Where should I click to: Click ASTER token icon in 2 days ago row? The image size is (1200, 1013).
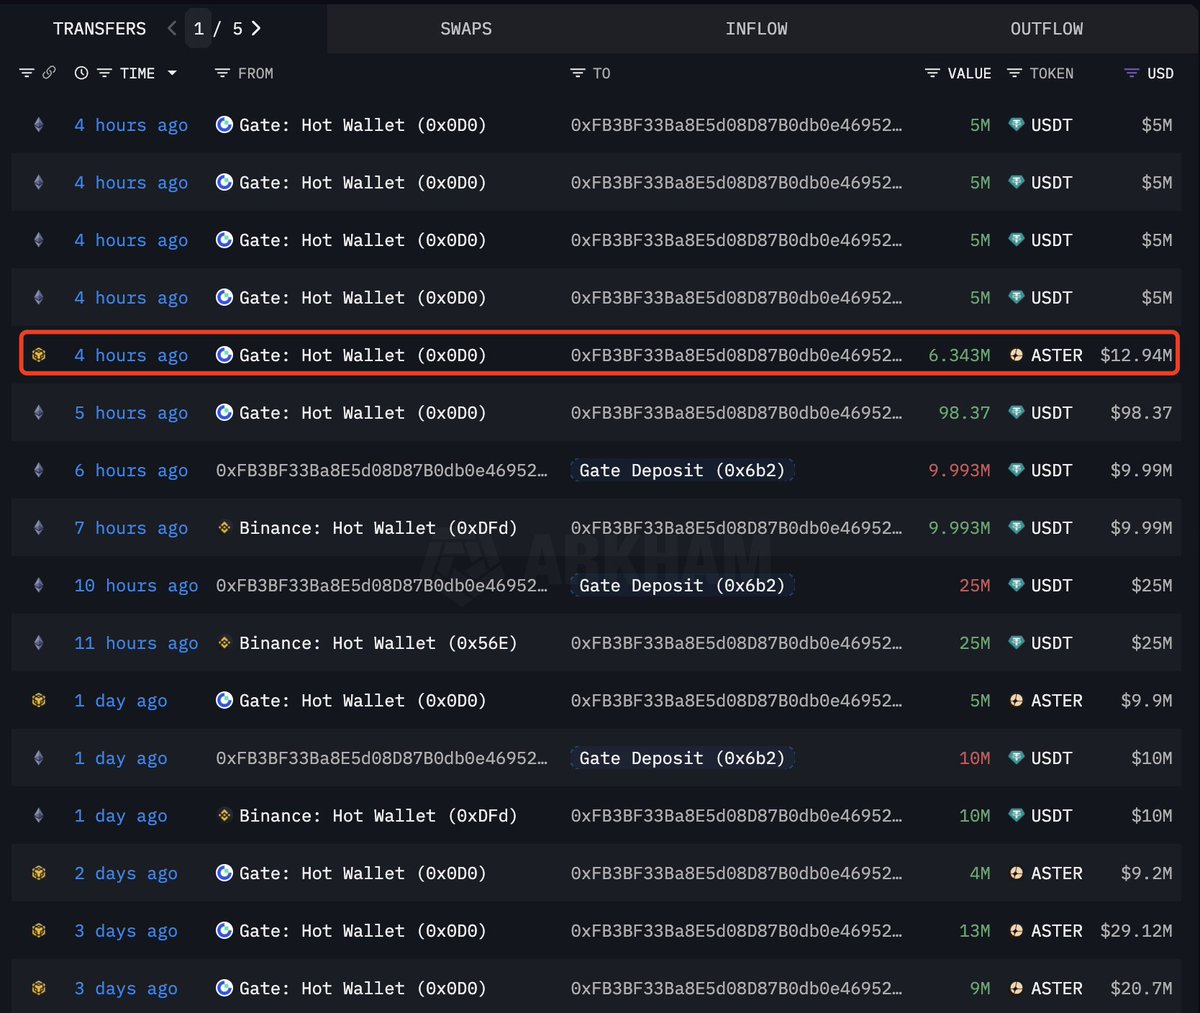[x=1016, y=873]
